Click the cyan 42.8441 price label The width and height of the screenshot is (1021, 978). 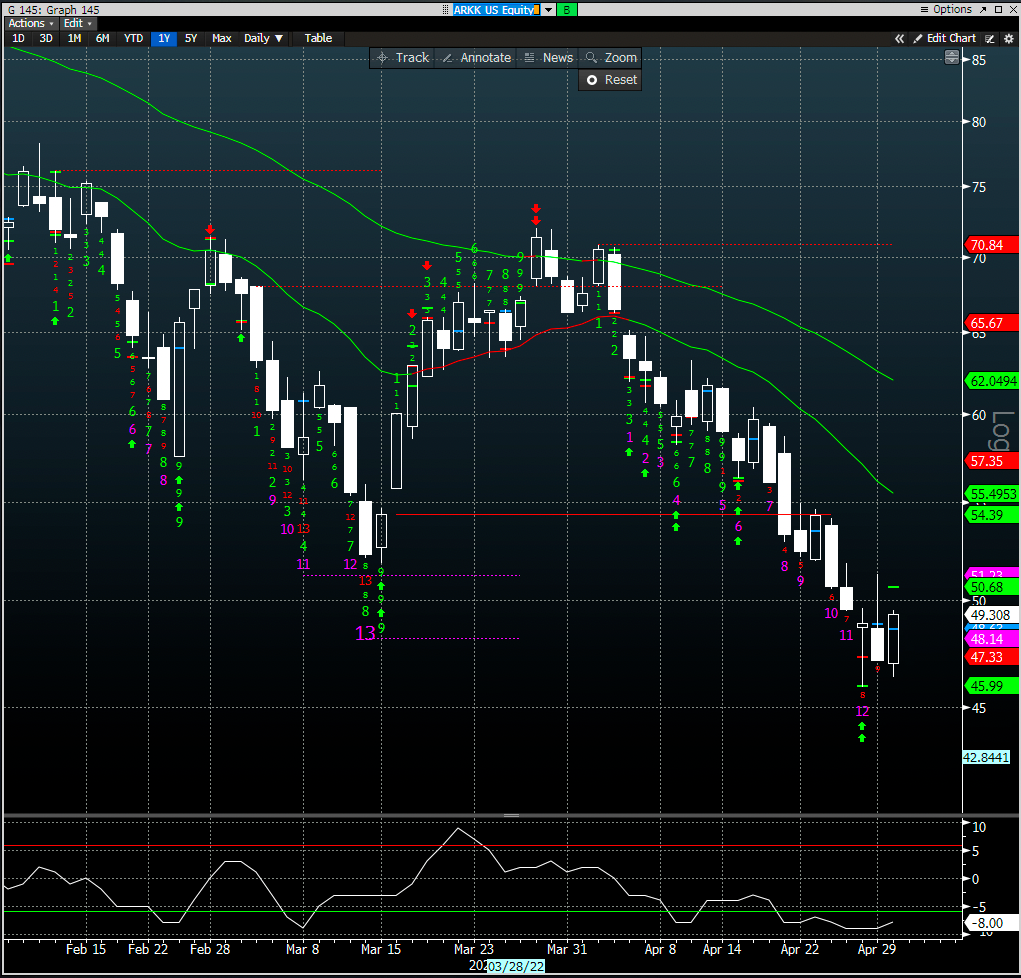(x=986, y=757)
